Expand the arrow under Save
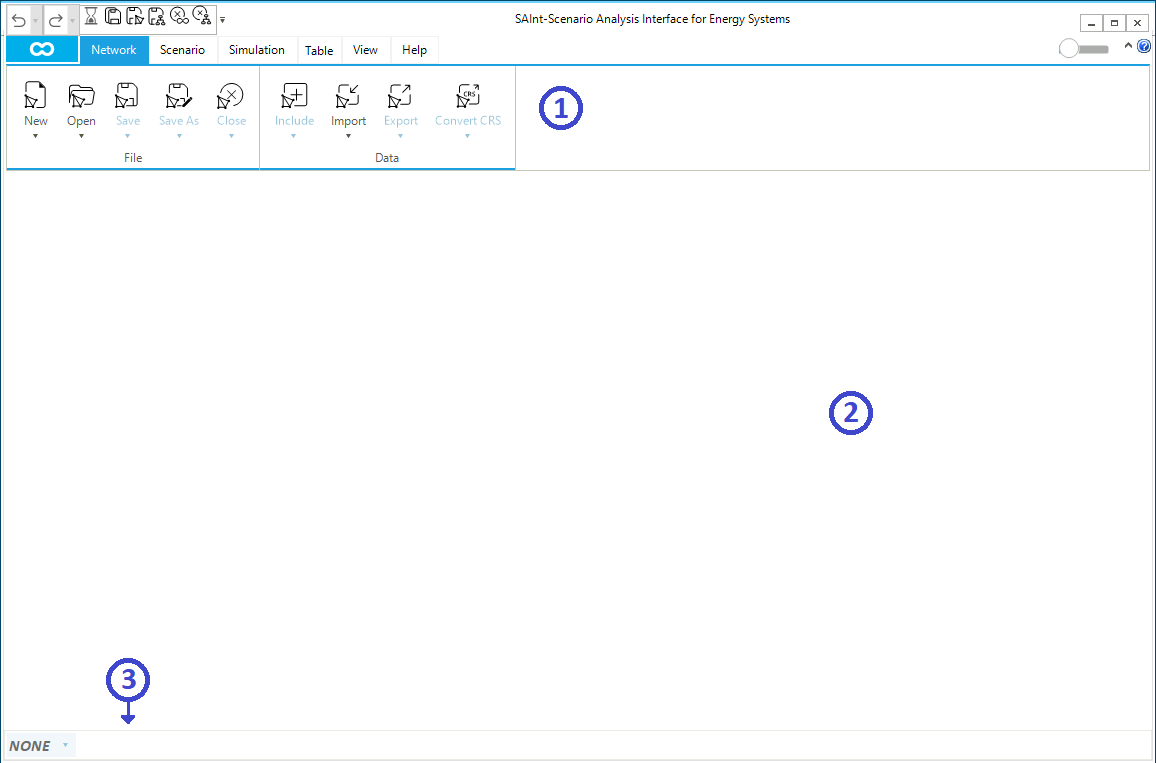Screen dimensions: 1156x763 tap(128, 136)
